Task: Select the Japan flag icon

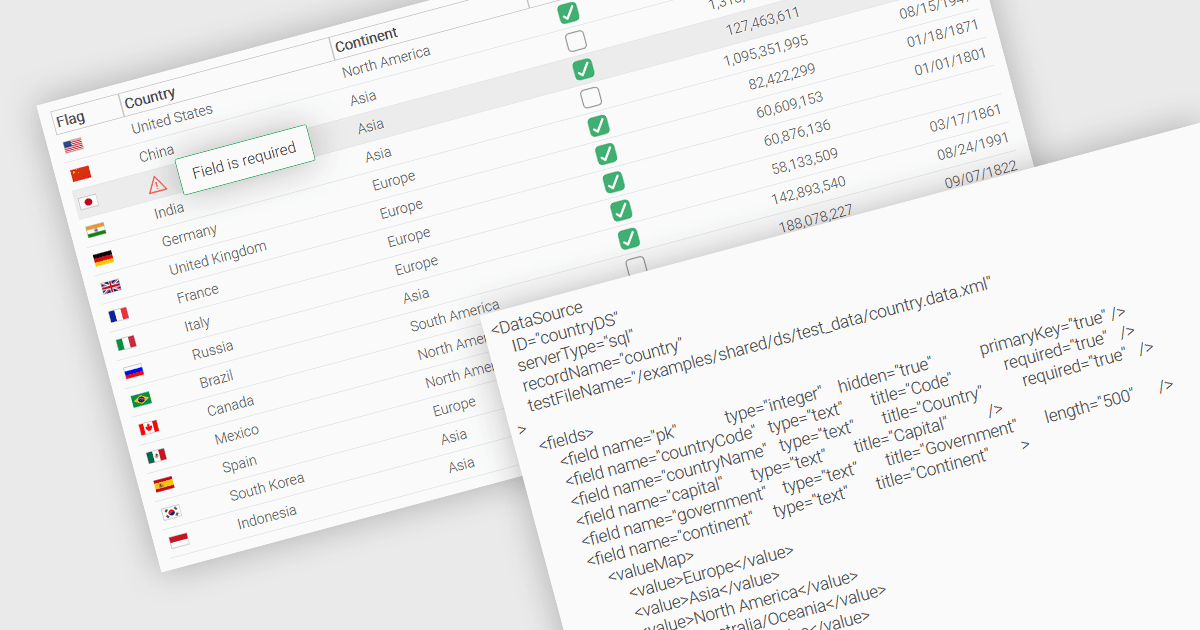Action: [x=88, y=202]
